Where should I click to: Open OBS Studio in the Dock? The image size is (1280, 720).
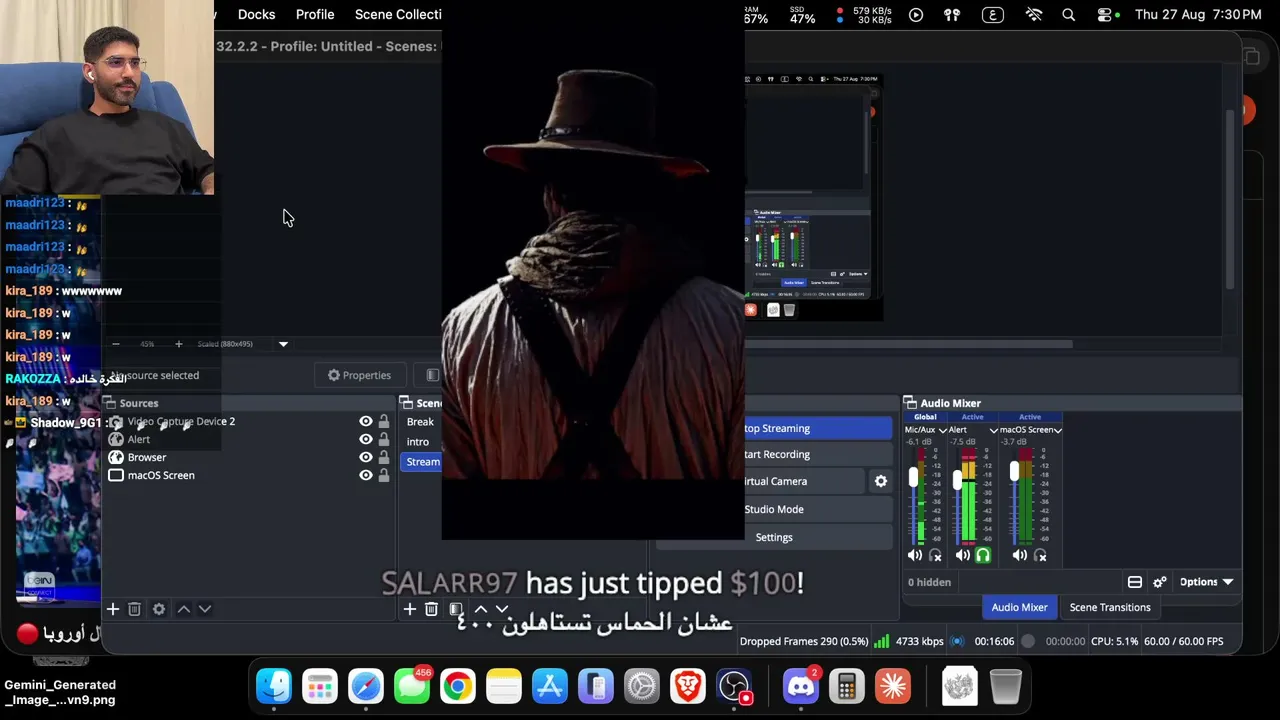click(x=735, y=686)
